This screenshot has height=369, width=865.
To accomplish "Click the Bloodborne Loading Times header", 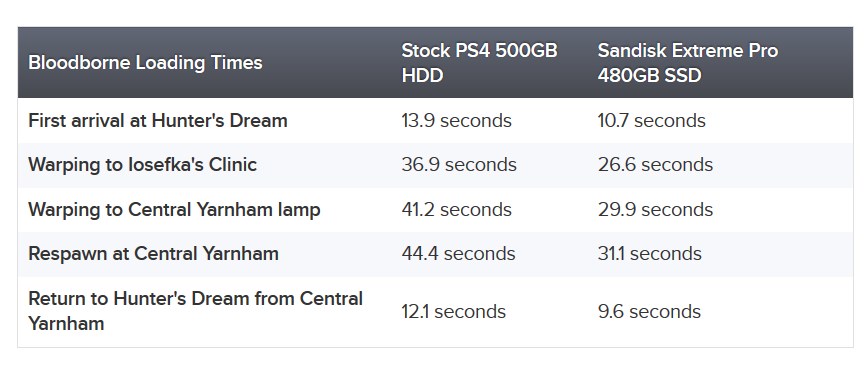I will [x=145, y=63].
